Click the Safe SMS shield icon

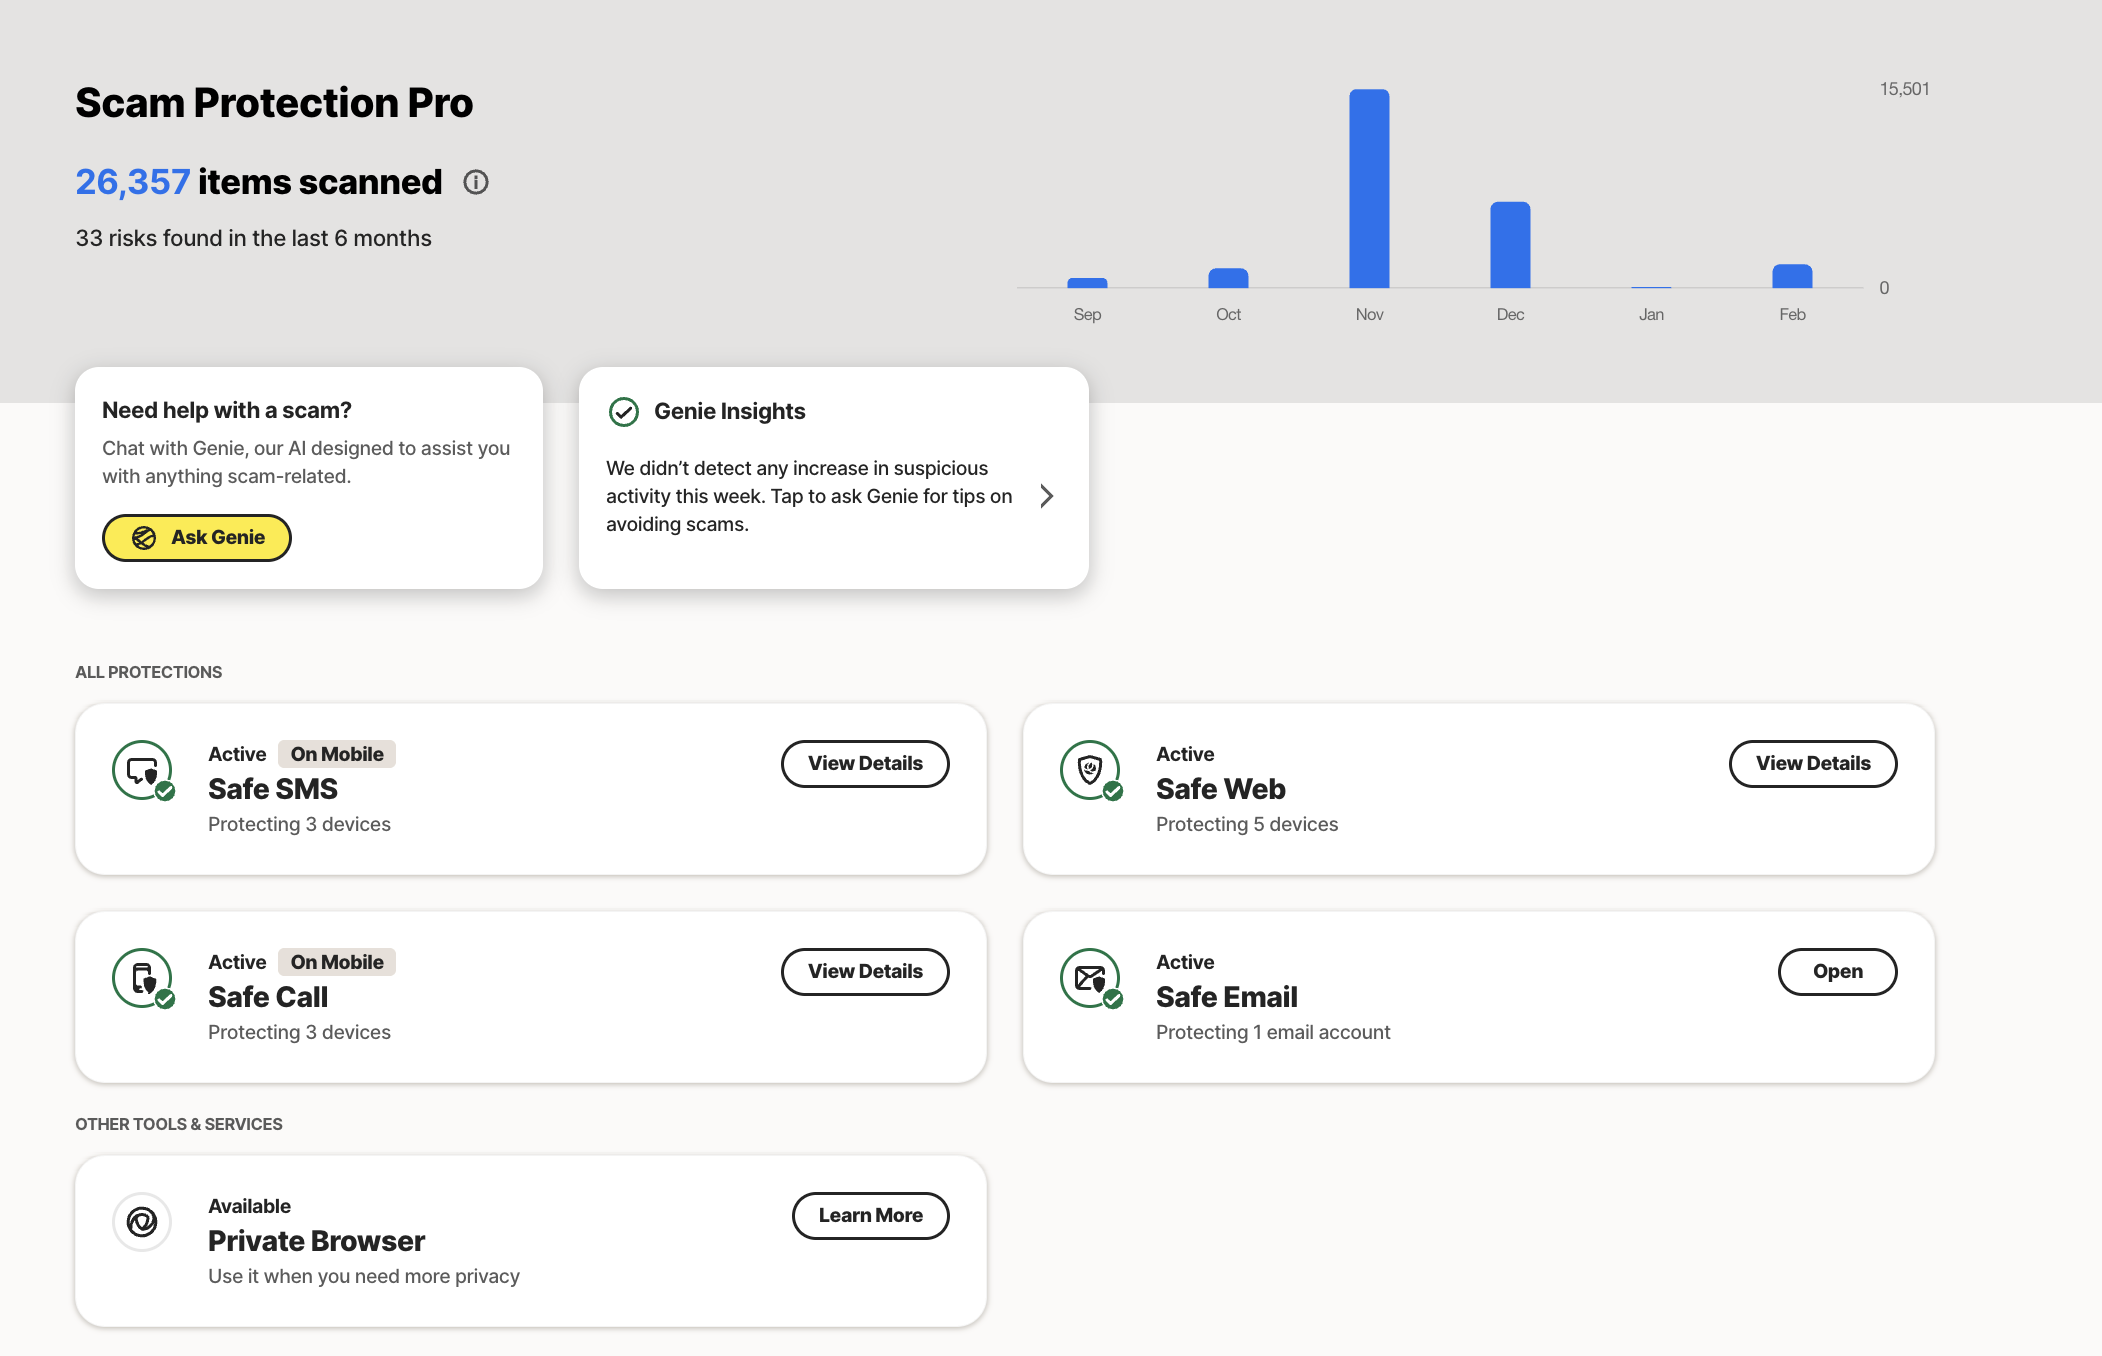[142, 770]
